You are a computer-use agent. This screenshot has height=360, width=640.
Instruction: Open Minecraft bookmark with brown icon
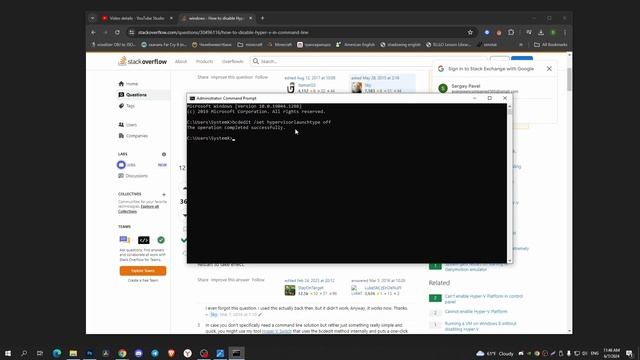(280, 44)
